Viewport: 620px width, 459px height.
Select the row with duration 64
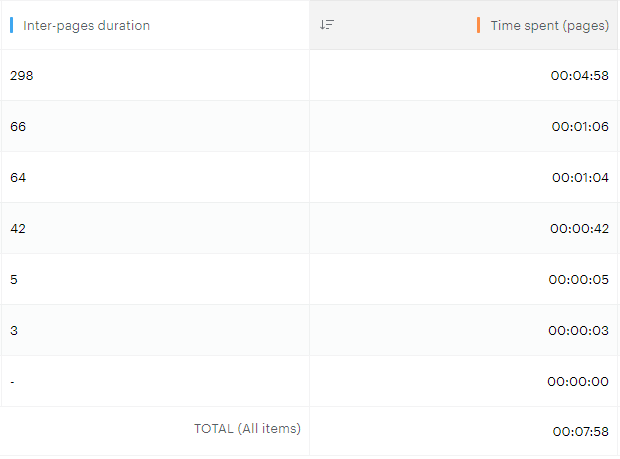point(18,178)
